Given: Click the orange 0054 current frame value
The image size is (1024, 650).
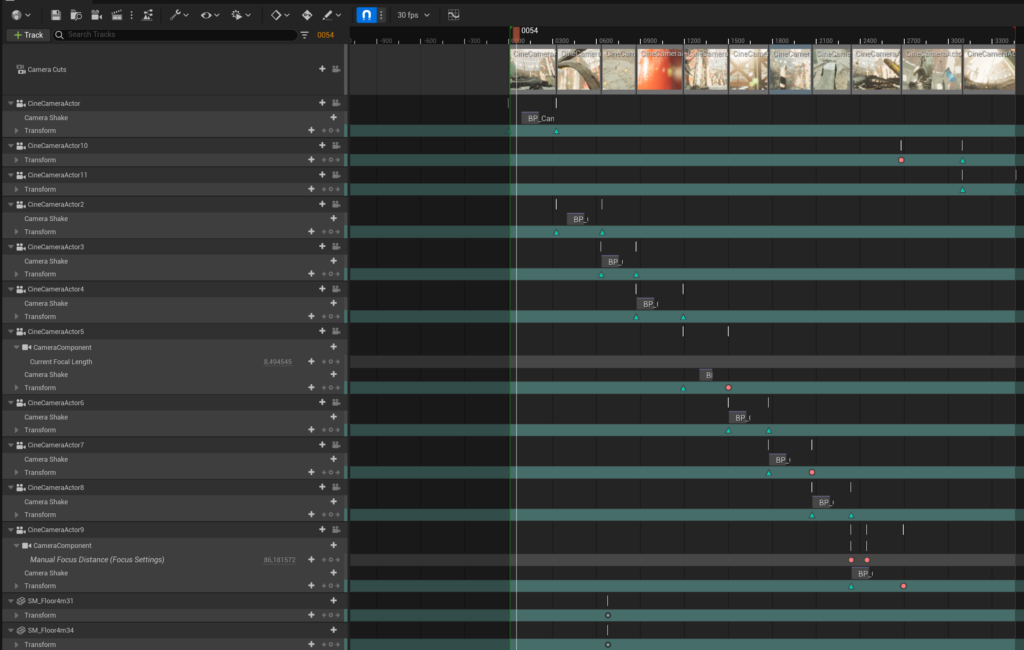Looking at the screenshot, I should pos(325,35).
